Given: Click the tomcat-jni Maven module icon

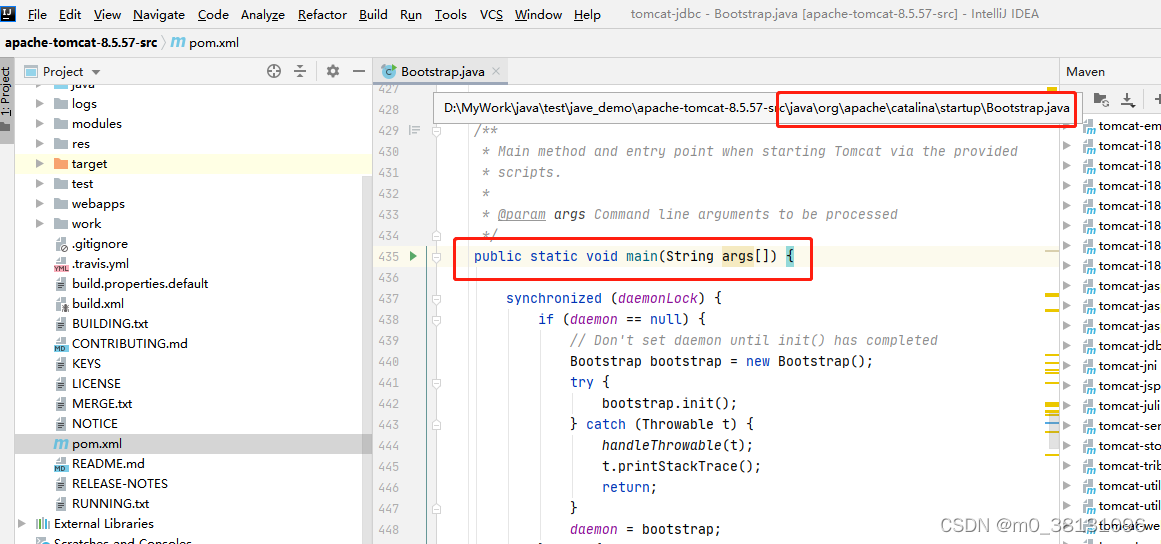Looking at the screenshot, I should coord(1089,366).
